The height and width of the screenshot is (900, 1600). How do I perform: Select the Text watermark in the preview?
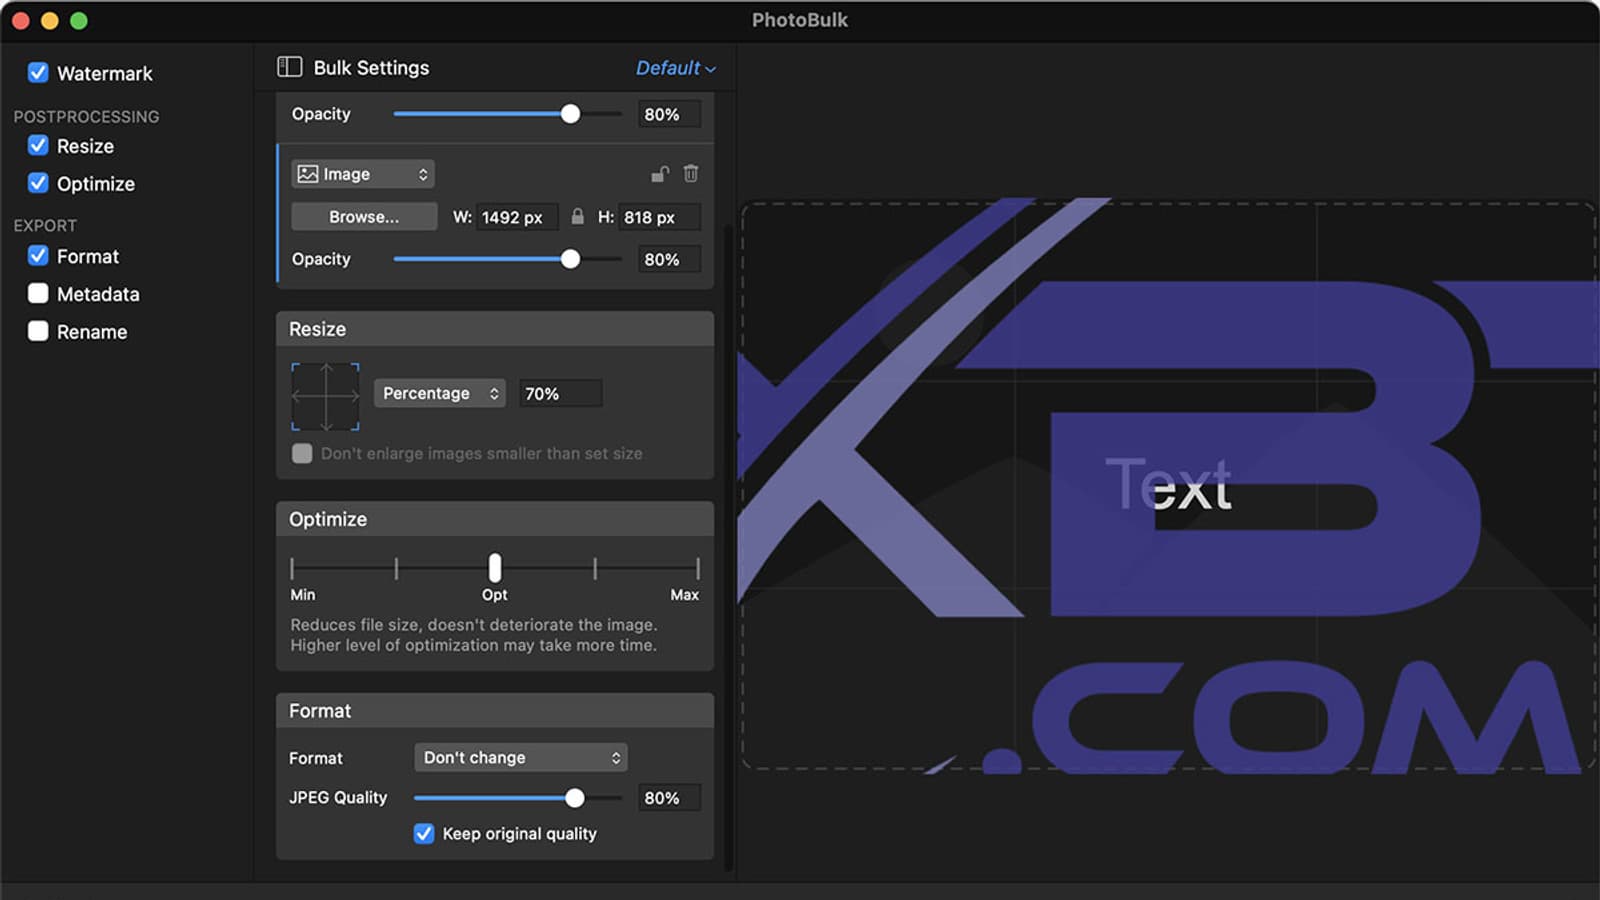(x=1168, y=484)
